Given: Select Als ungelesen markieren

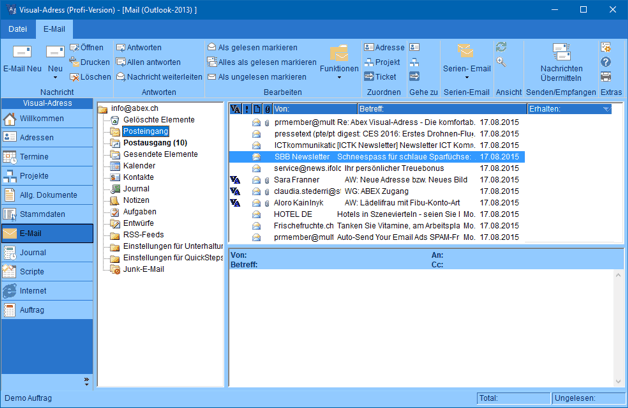Looking at the screenshot, I should (x=257, y=77).
